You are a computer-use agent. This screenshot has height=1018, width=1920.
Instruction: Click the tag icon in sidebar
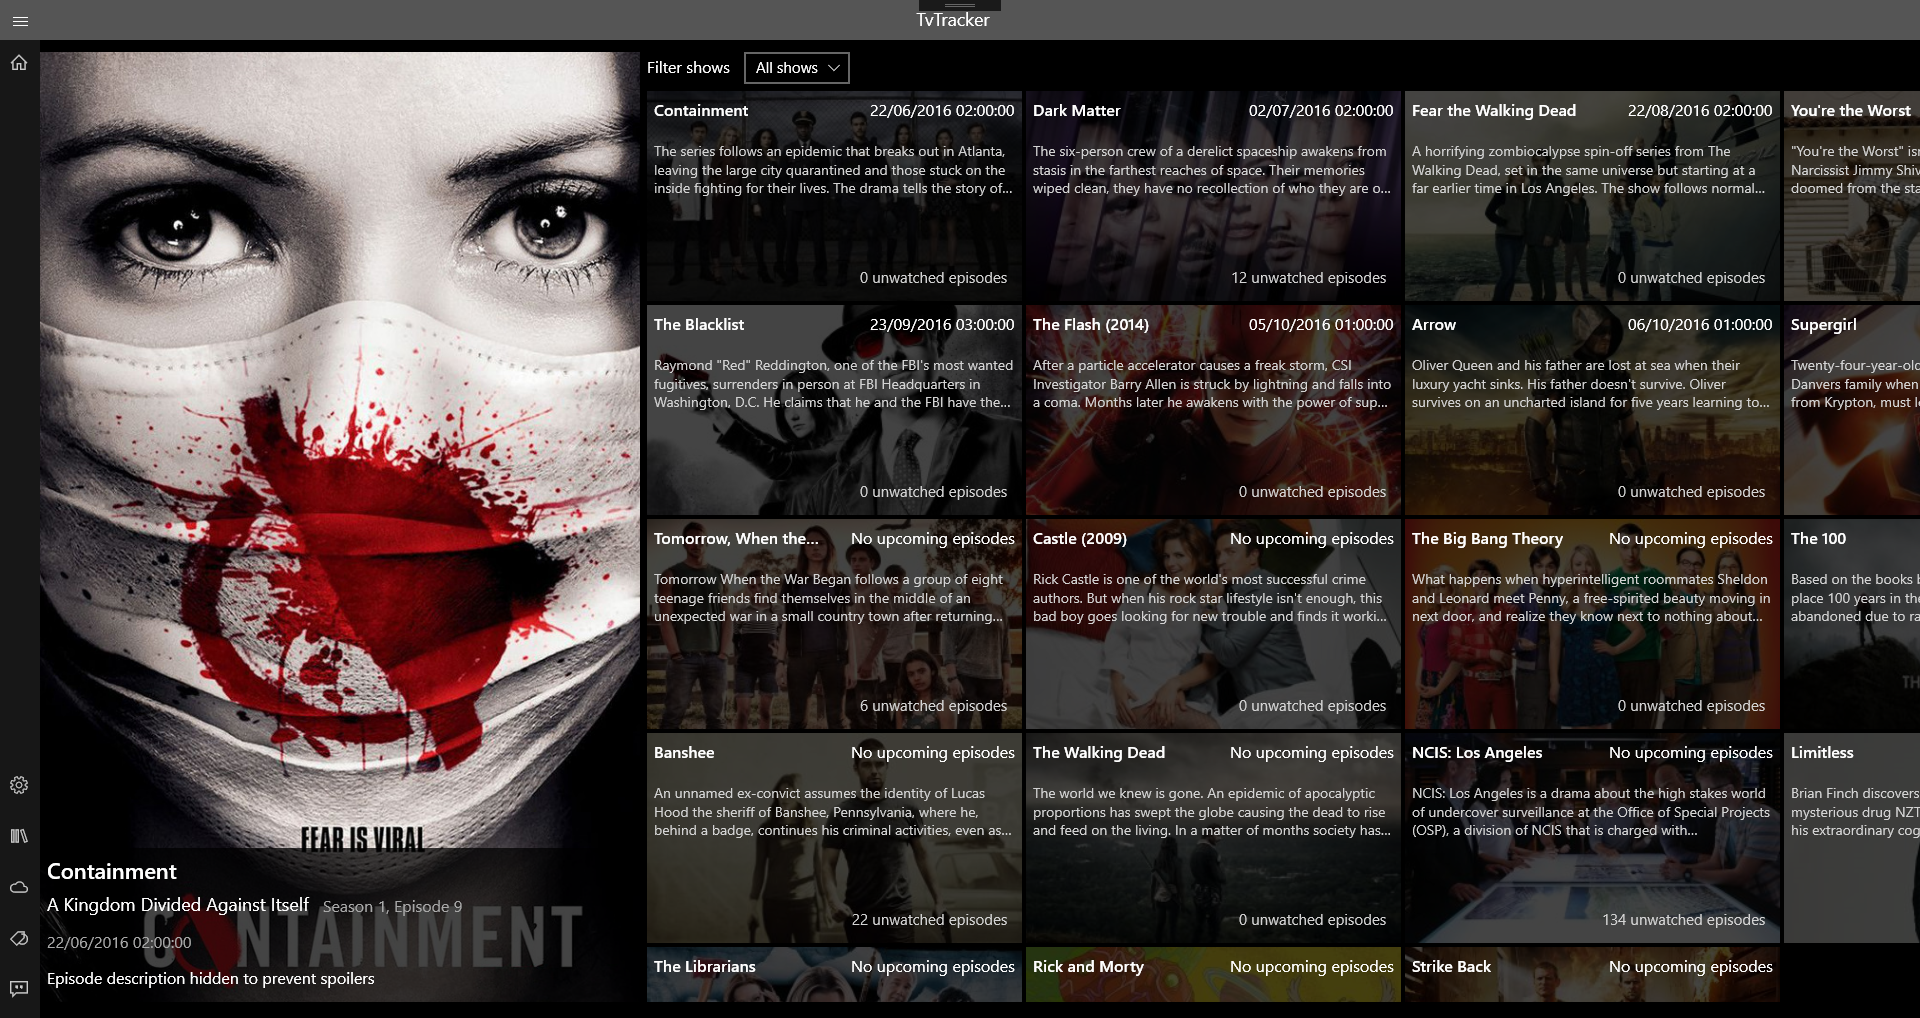[x=19, y=938]
